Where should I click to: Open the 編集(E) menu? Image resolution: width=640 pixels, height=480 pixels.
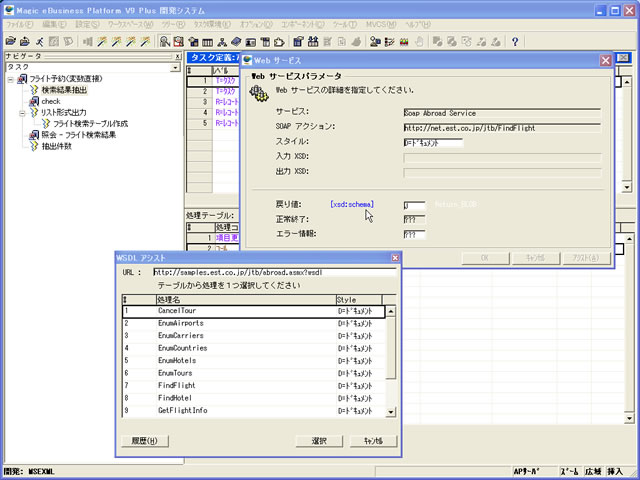pos(54,24)
